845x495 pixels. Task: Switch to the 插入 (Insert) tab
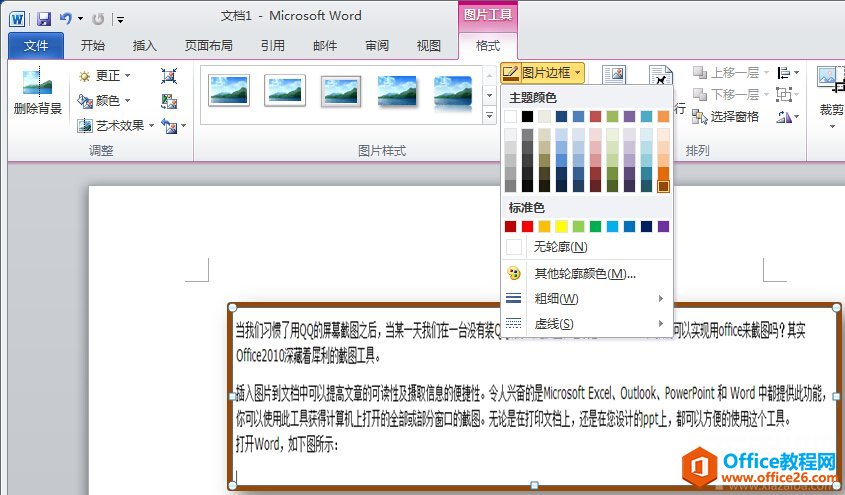click(x=144, y=46)
